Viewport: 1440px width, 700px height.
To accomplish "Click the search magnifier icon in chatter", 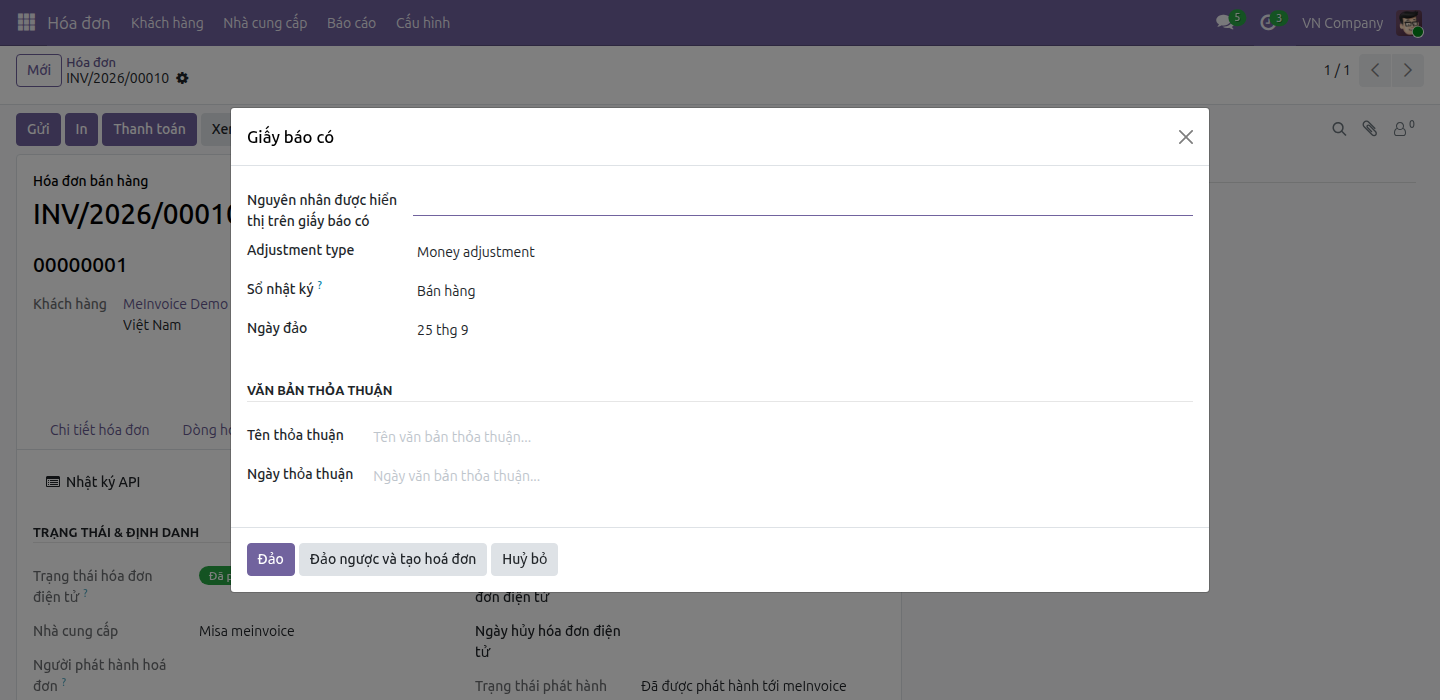I will [x=1339, y=129].
